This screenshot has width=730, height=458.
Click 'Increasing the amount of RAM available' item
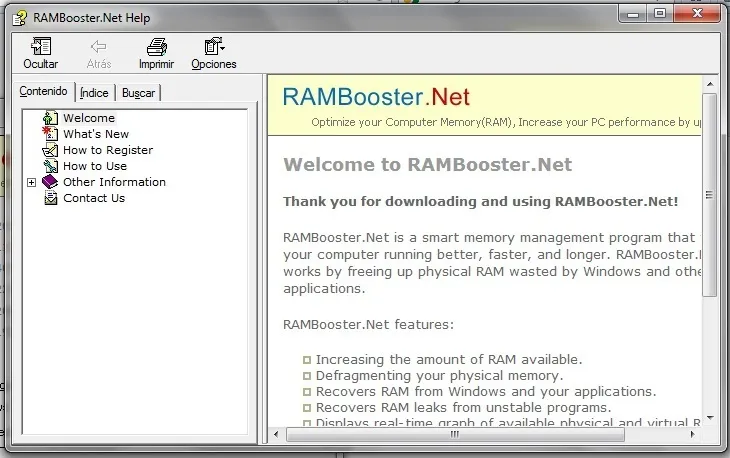pos(449,360)
